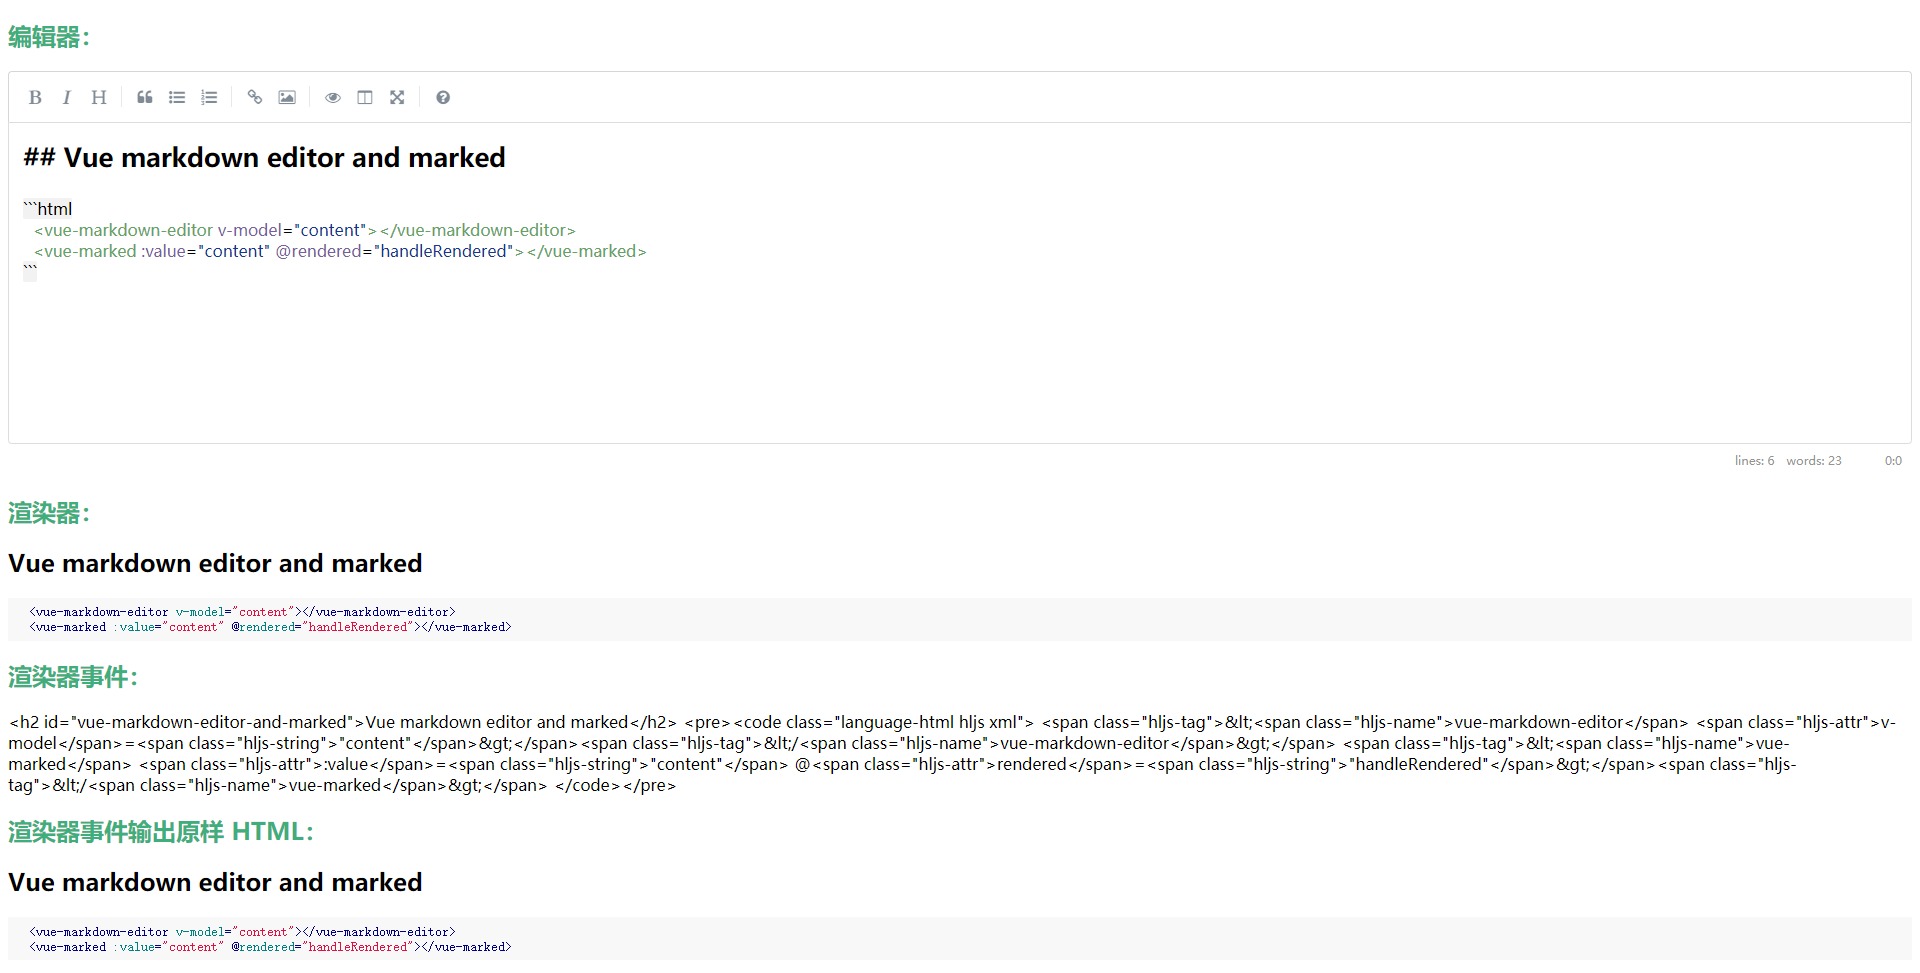1920x973 pixels.
Task: Click the 'lines: 6' status indicator
Action: 1754,461
